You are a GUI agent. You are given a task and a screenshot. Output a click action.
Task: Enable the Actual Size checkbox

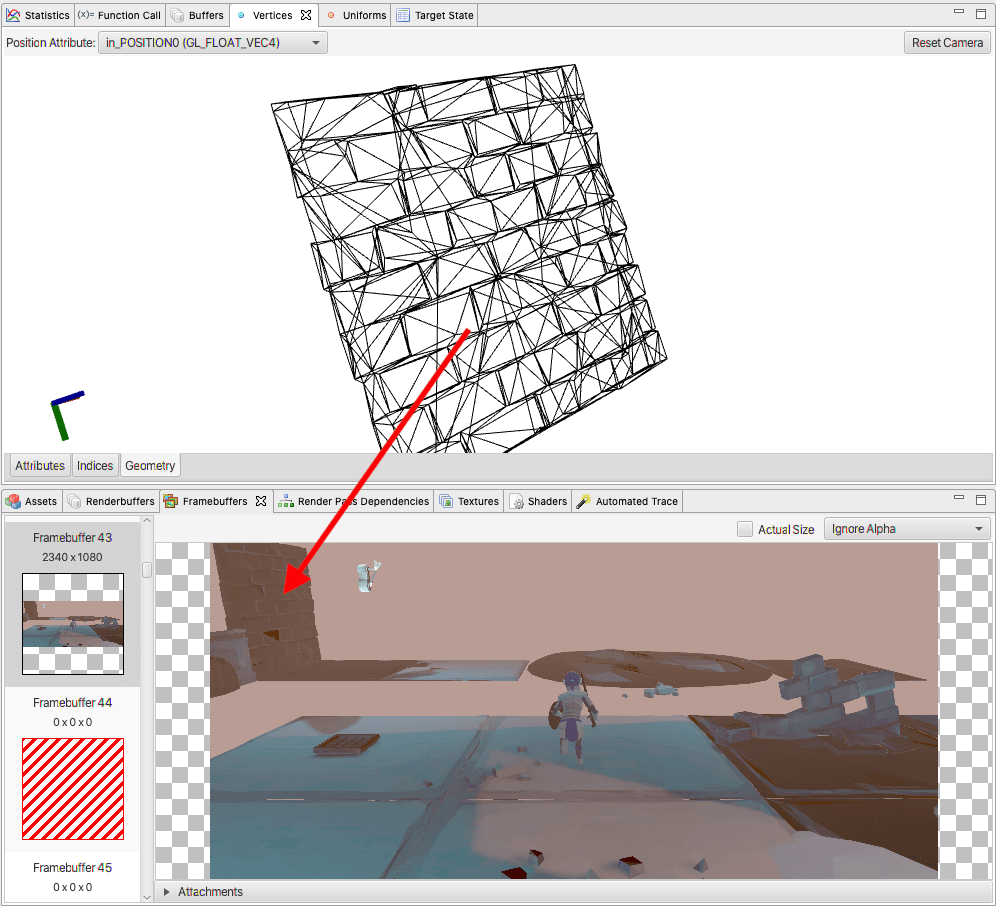[744, 529]
